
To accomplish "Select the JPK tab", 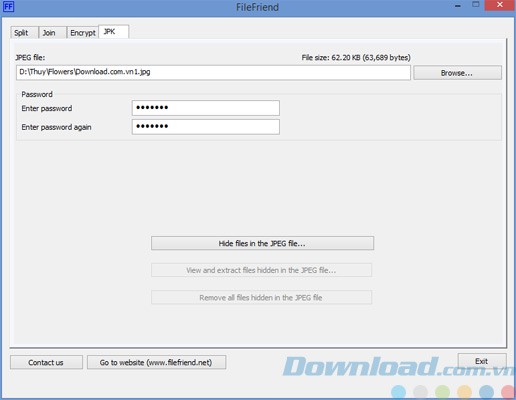I will point(114,32).
